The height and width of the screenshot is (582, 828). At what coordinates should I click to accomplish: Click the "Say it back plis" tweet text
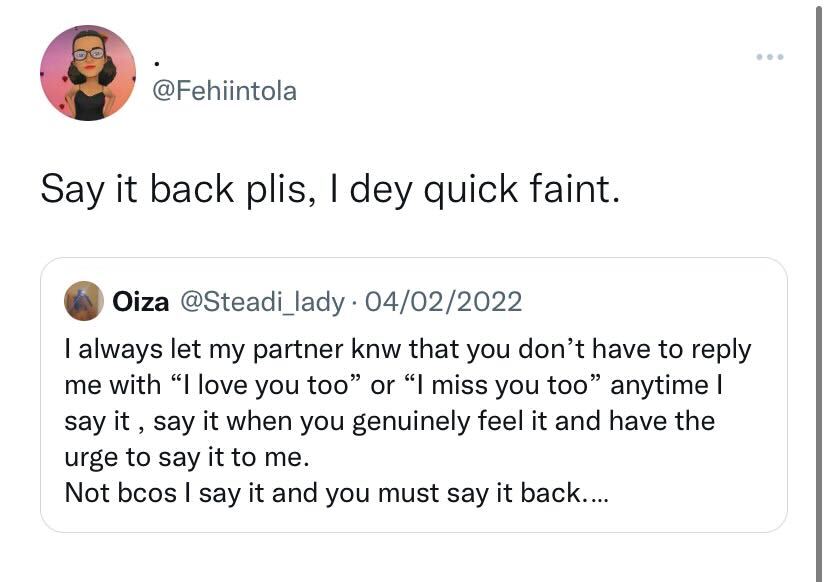[175, 189]
